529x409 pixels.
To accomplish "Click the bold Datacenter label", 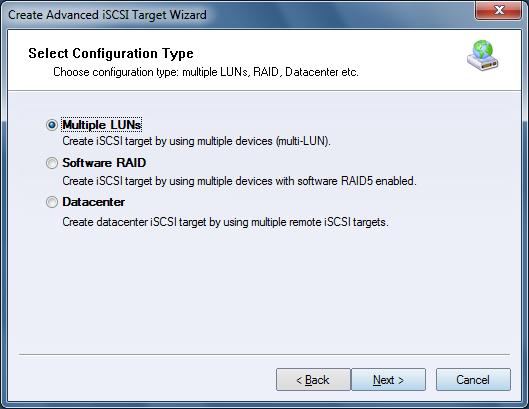I will coord(93,202).
